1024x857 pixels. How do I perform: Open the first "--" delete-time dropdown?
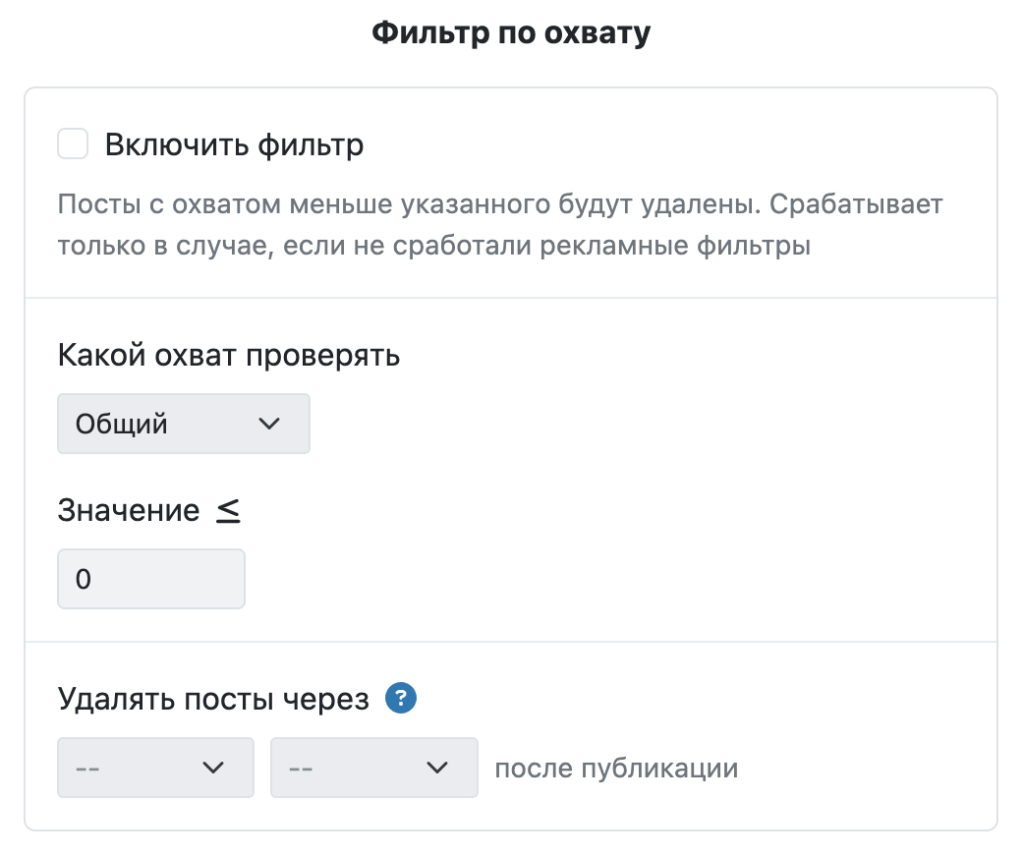155,768
